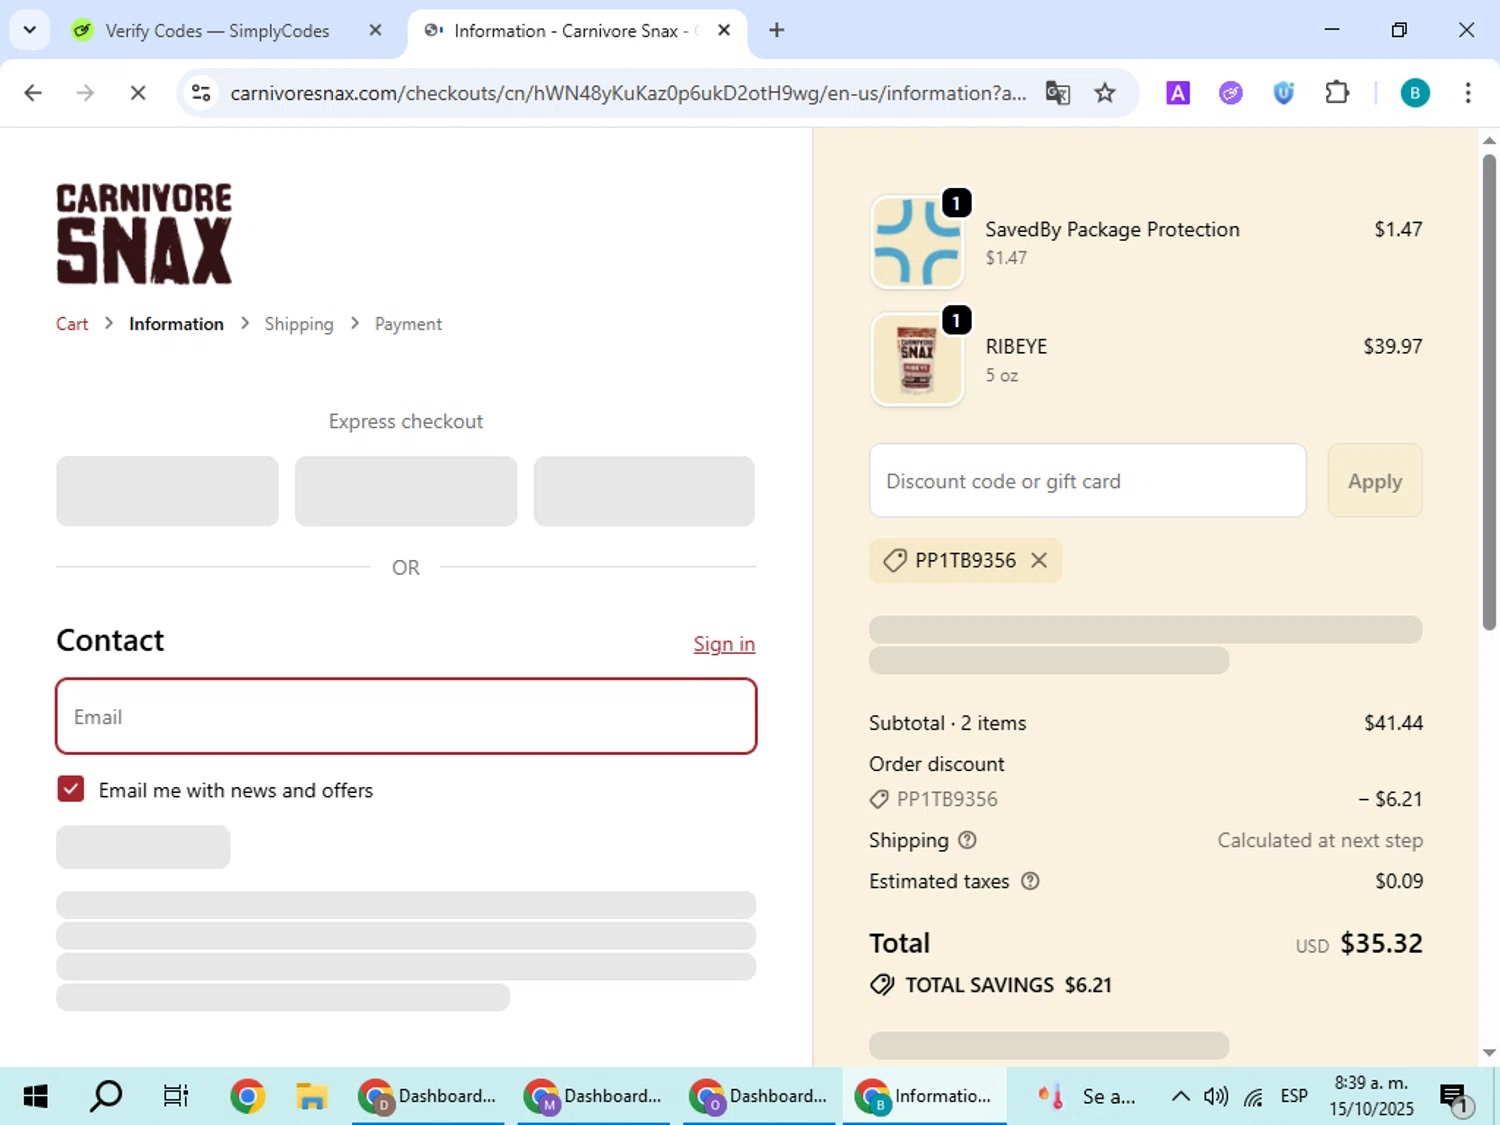This screenshot has height=1125, width=1500.
Task: Bookmark this page with star icon
Action: tap(1105, 93)
